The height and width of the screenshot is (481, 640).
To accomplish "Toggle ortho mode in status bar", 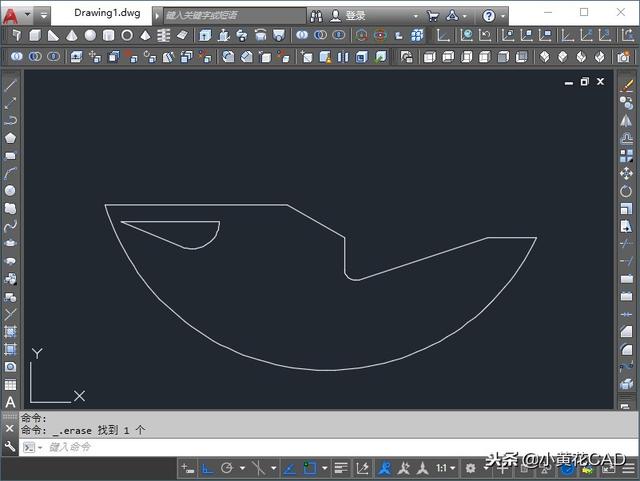I will coord(208,468).
